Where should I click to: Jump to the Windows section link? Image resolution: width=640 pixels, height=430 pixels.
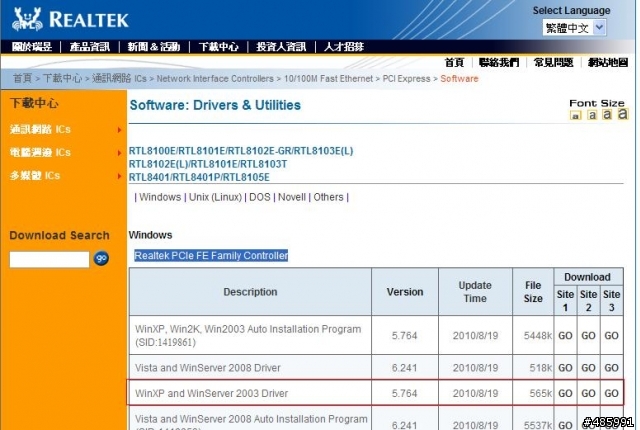coord(160,197)
